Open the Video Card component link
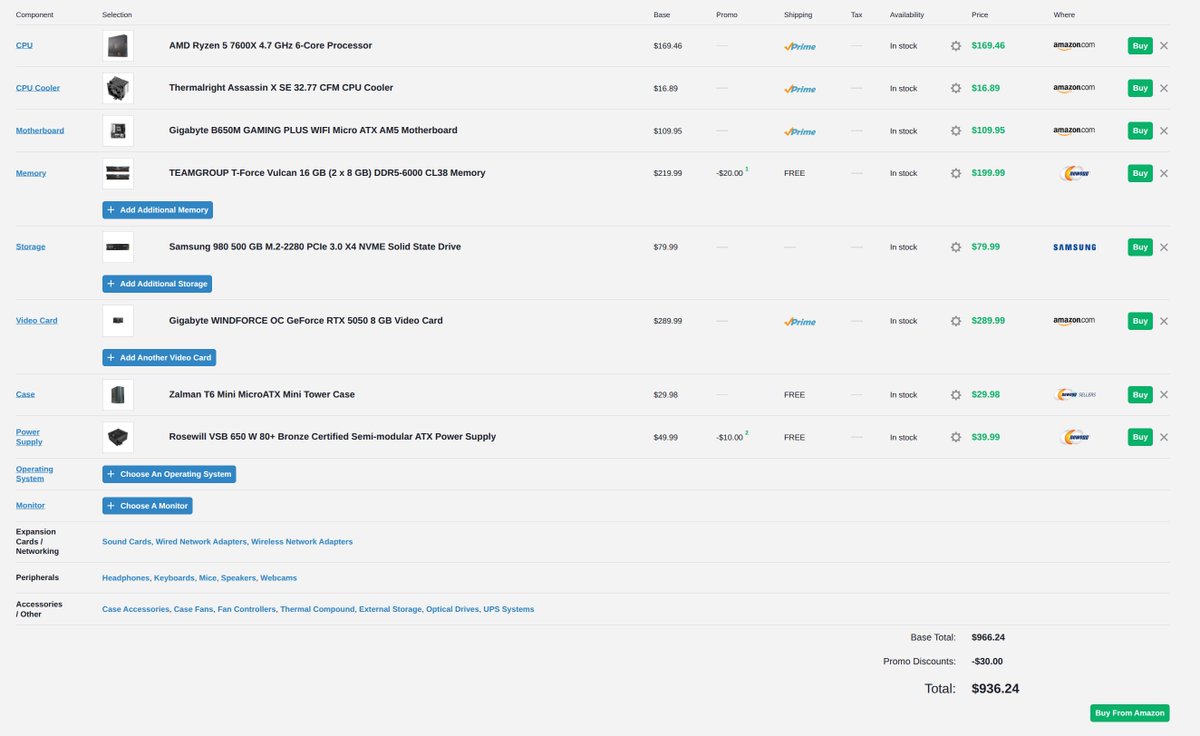 [x=37, y=321]
